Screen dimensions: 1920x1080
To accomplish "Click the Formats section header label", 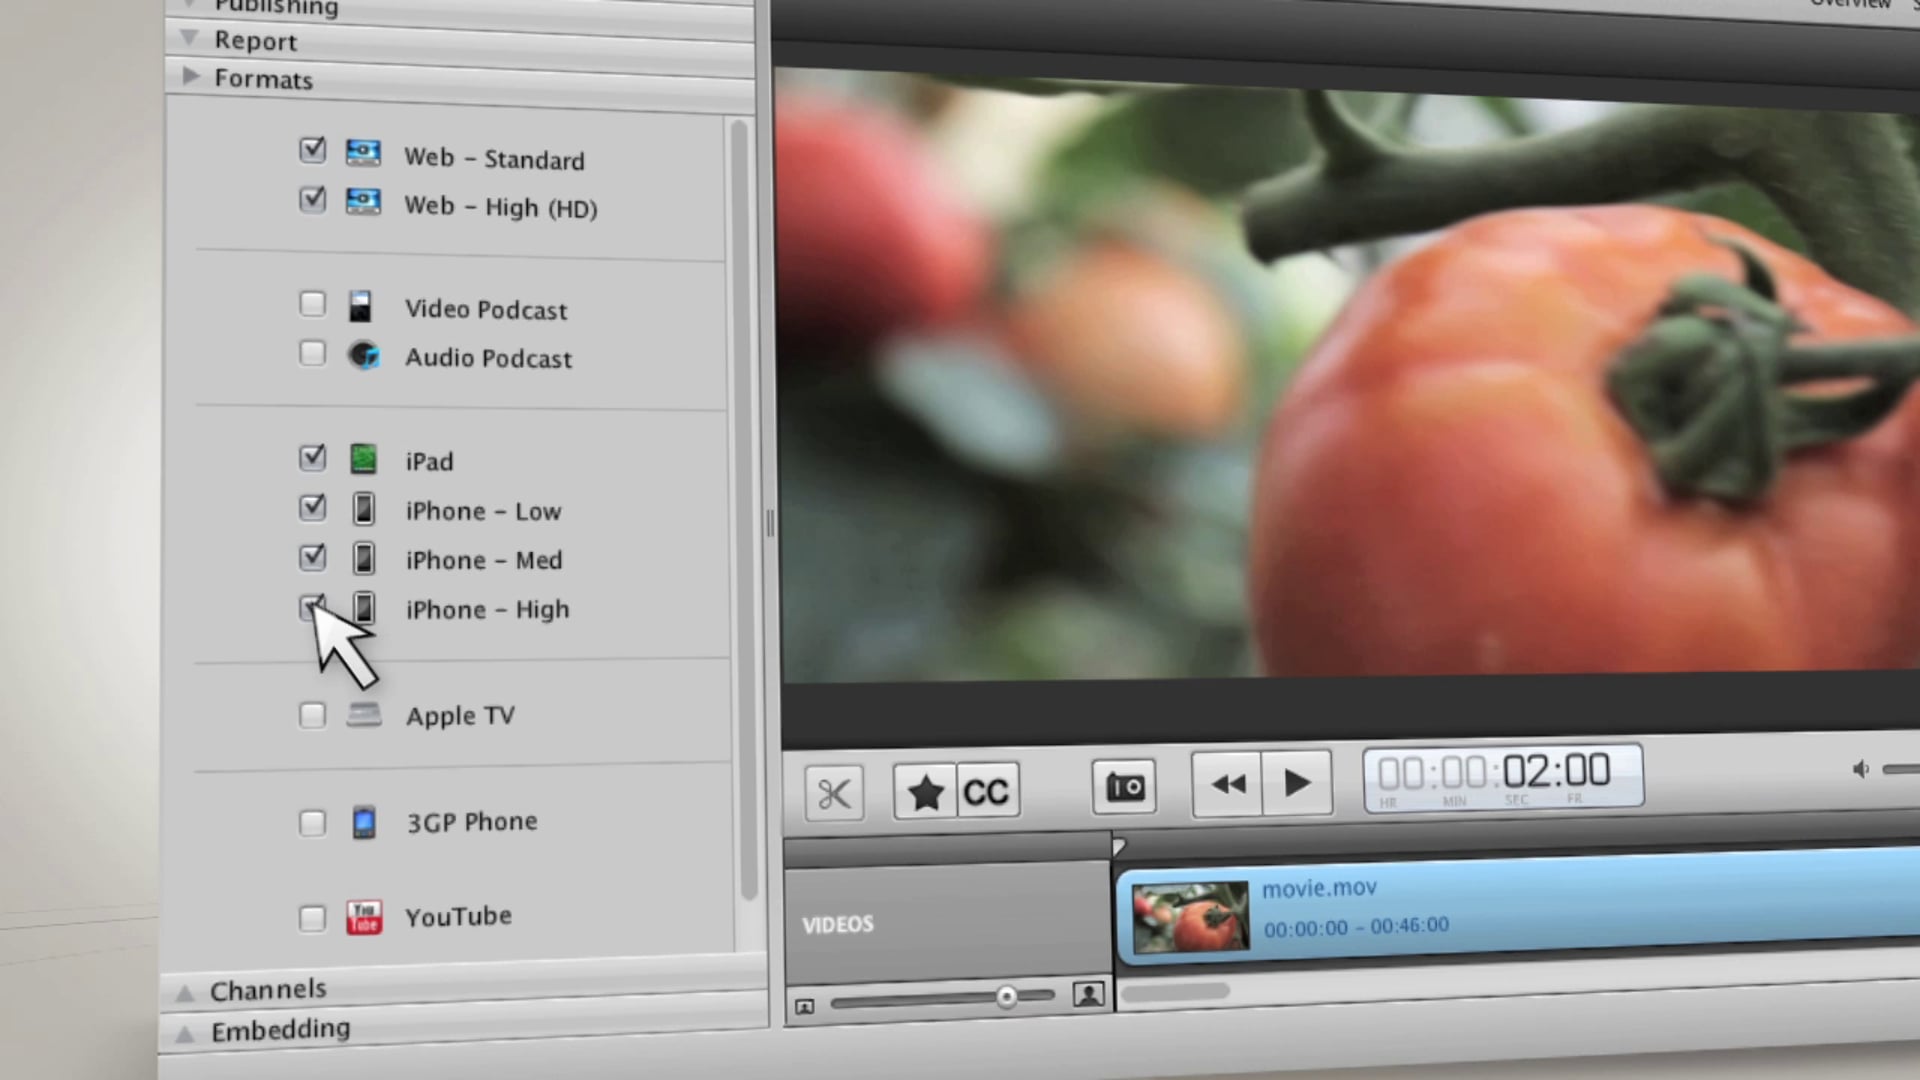I will coord(264,79).
